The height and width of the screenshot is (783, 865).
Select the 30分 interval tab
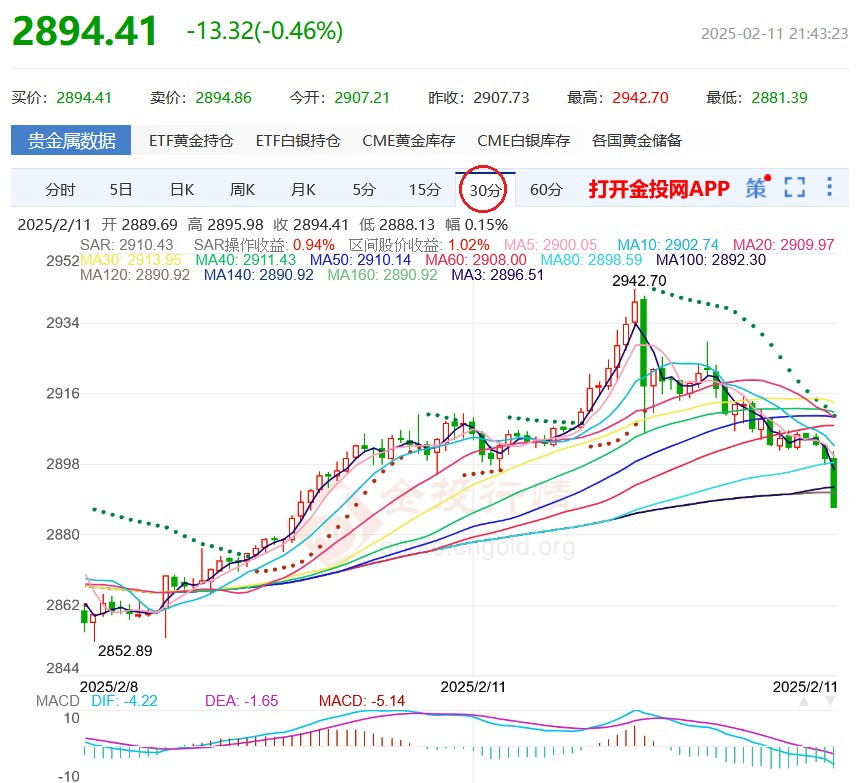pos(485,190)
